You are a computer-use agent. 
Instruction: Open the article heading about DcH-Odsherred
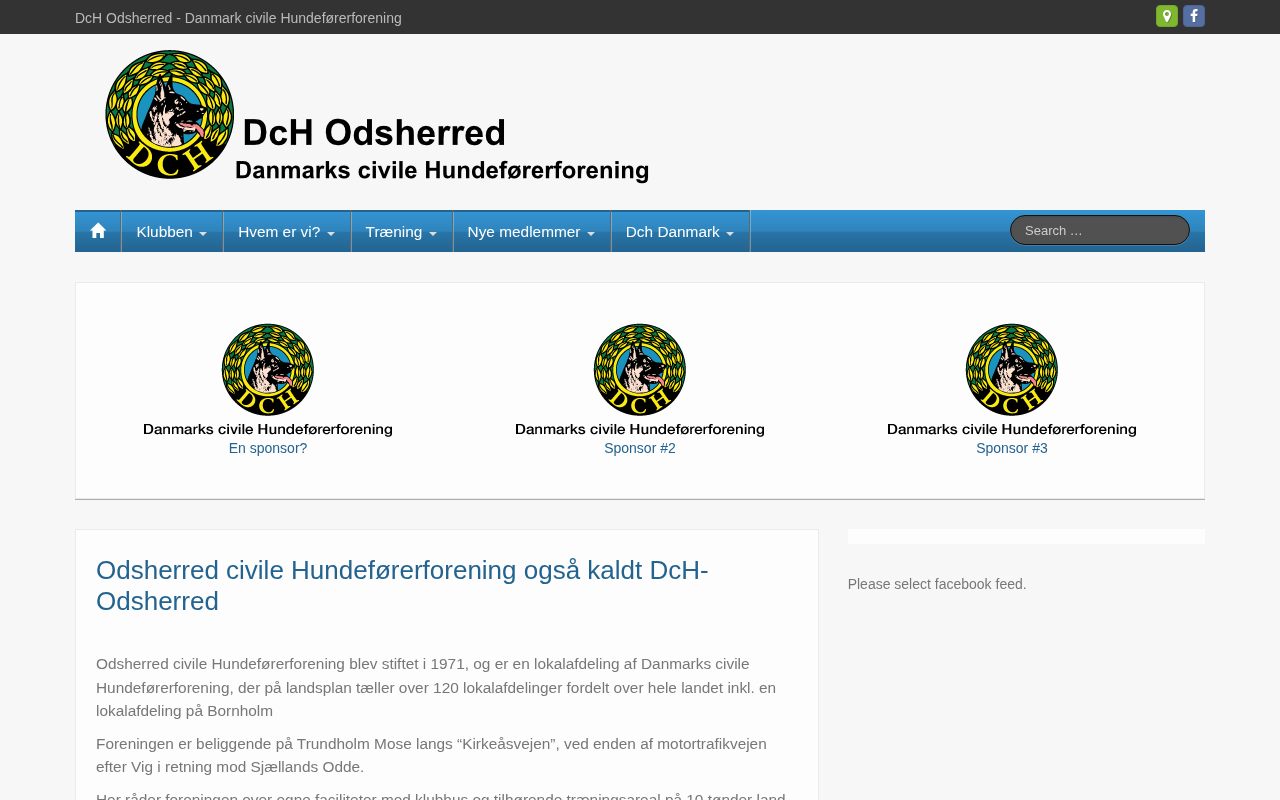point(402,586)
